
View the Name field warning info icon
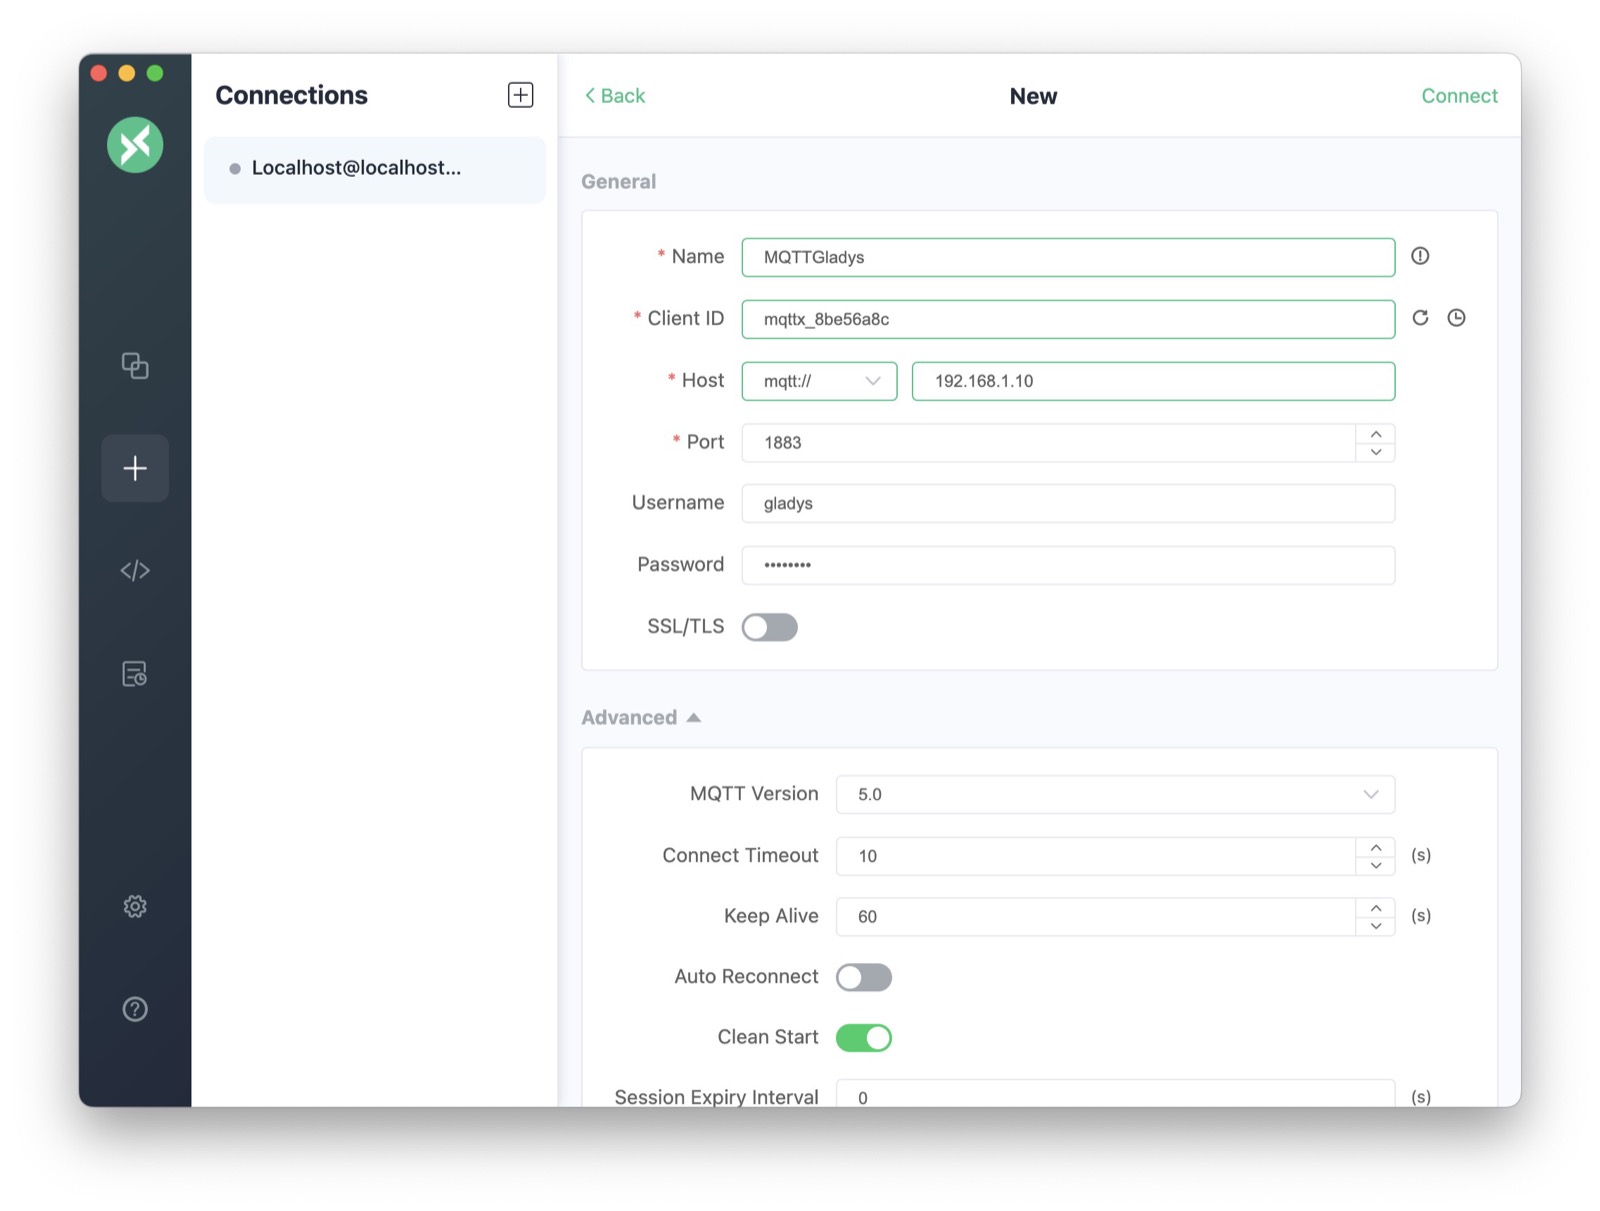1419,256
